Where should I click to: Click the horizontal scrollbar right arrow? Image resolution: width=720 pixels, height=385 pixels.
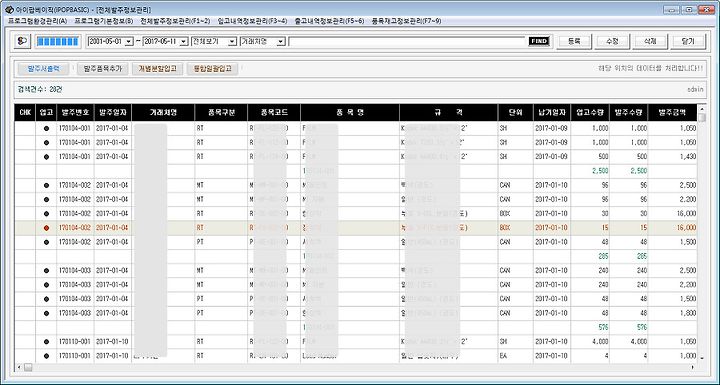point(693,368)
